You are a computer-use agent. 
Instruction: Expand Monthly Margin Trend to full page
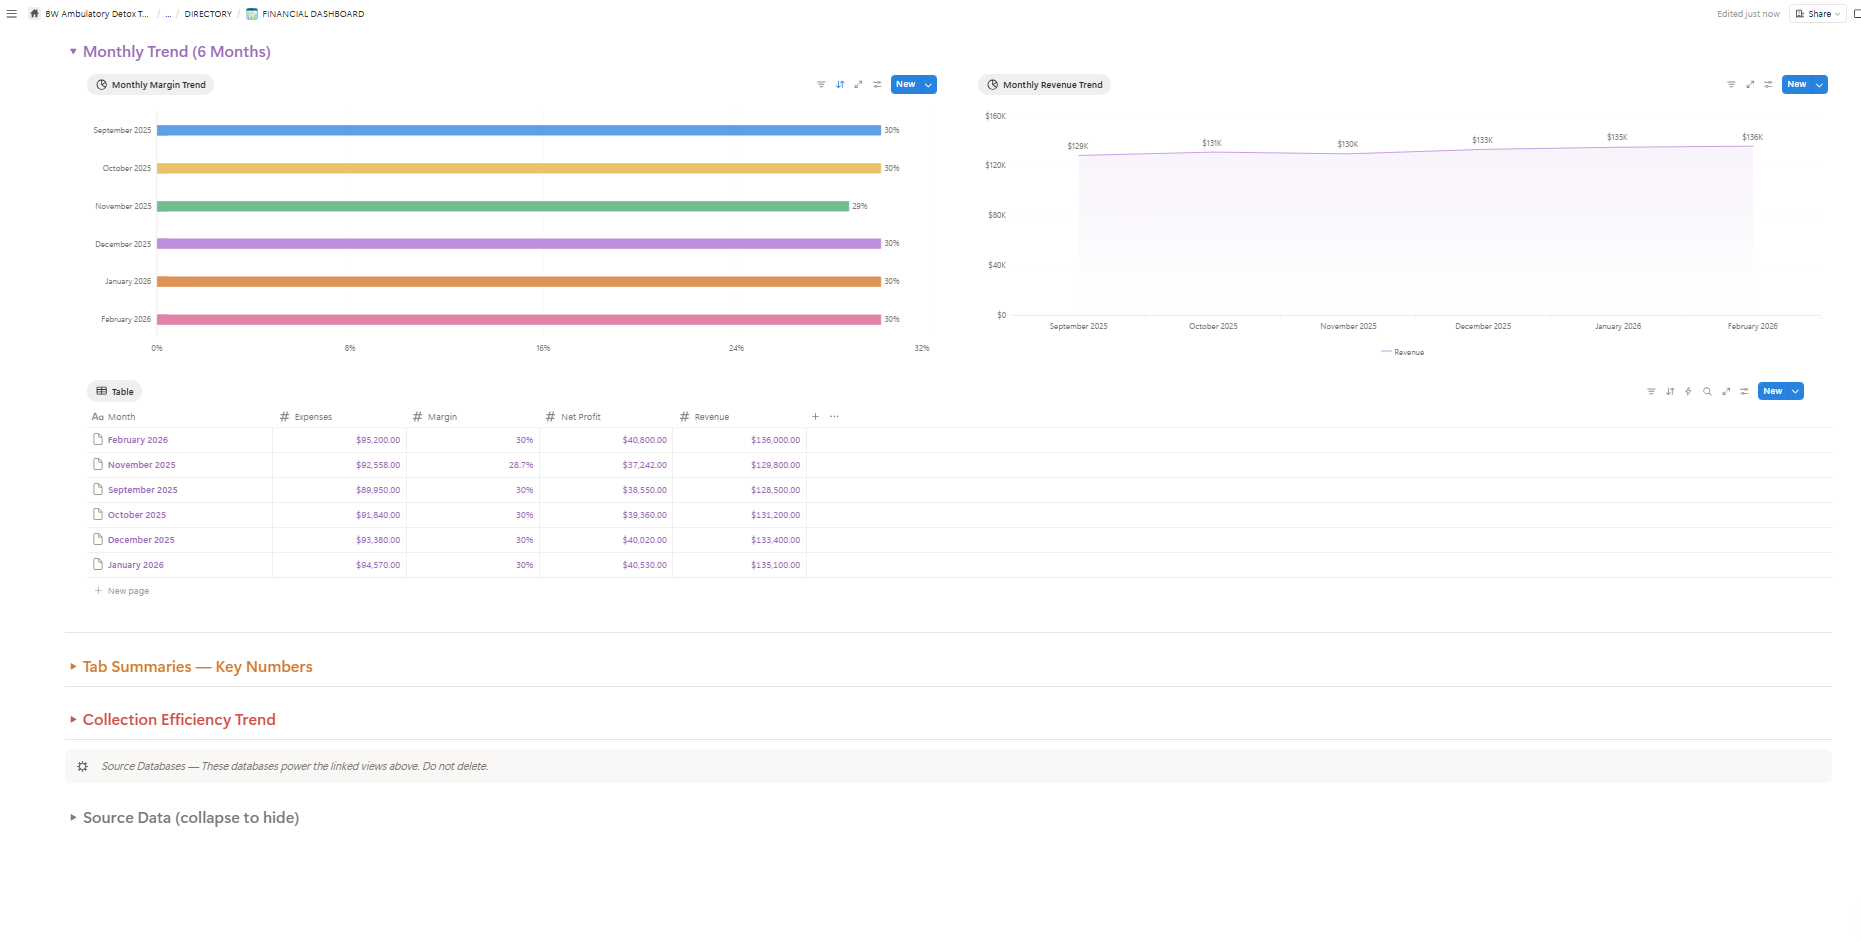pyautogui.click(x=858, y=85)
